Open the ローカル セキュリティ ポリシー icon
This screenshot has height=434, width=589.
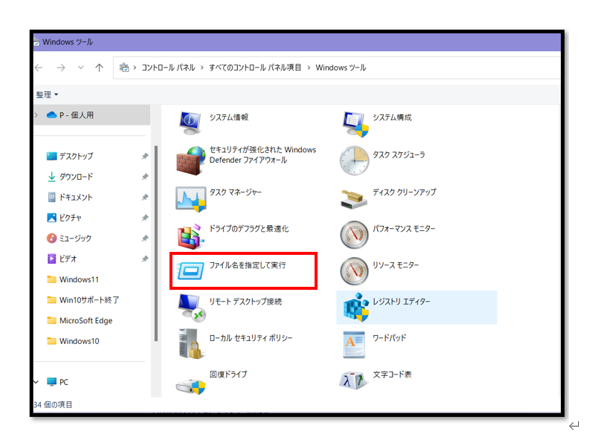point(191,344)
